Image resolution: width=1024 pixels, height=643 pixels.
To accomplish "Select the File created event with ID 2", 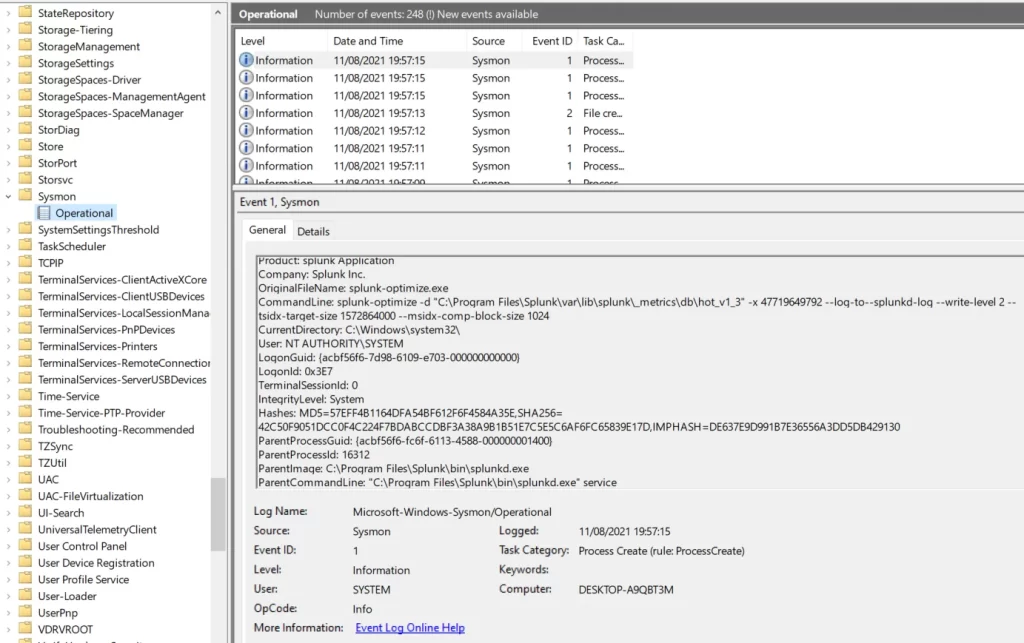I will [434, 113].
